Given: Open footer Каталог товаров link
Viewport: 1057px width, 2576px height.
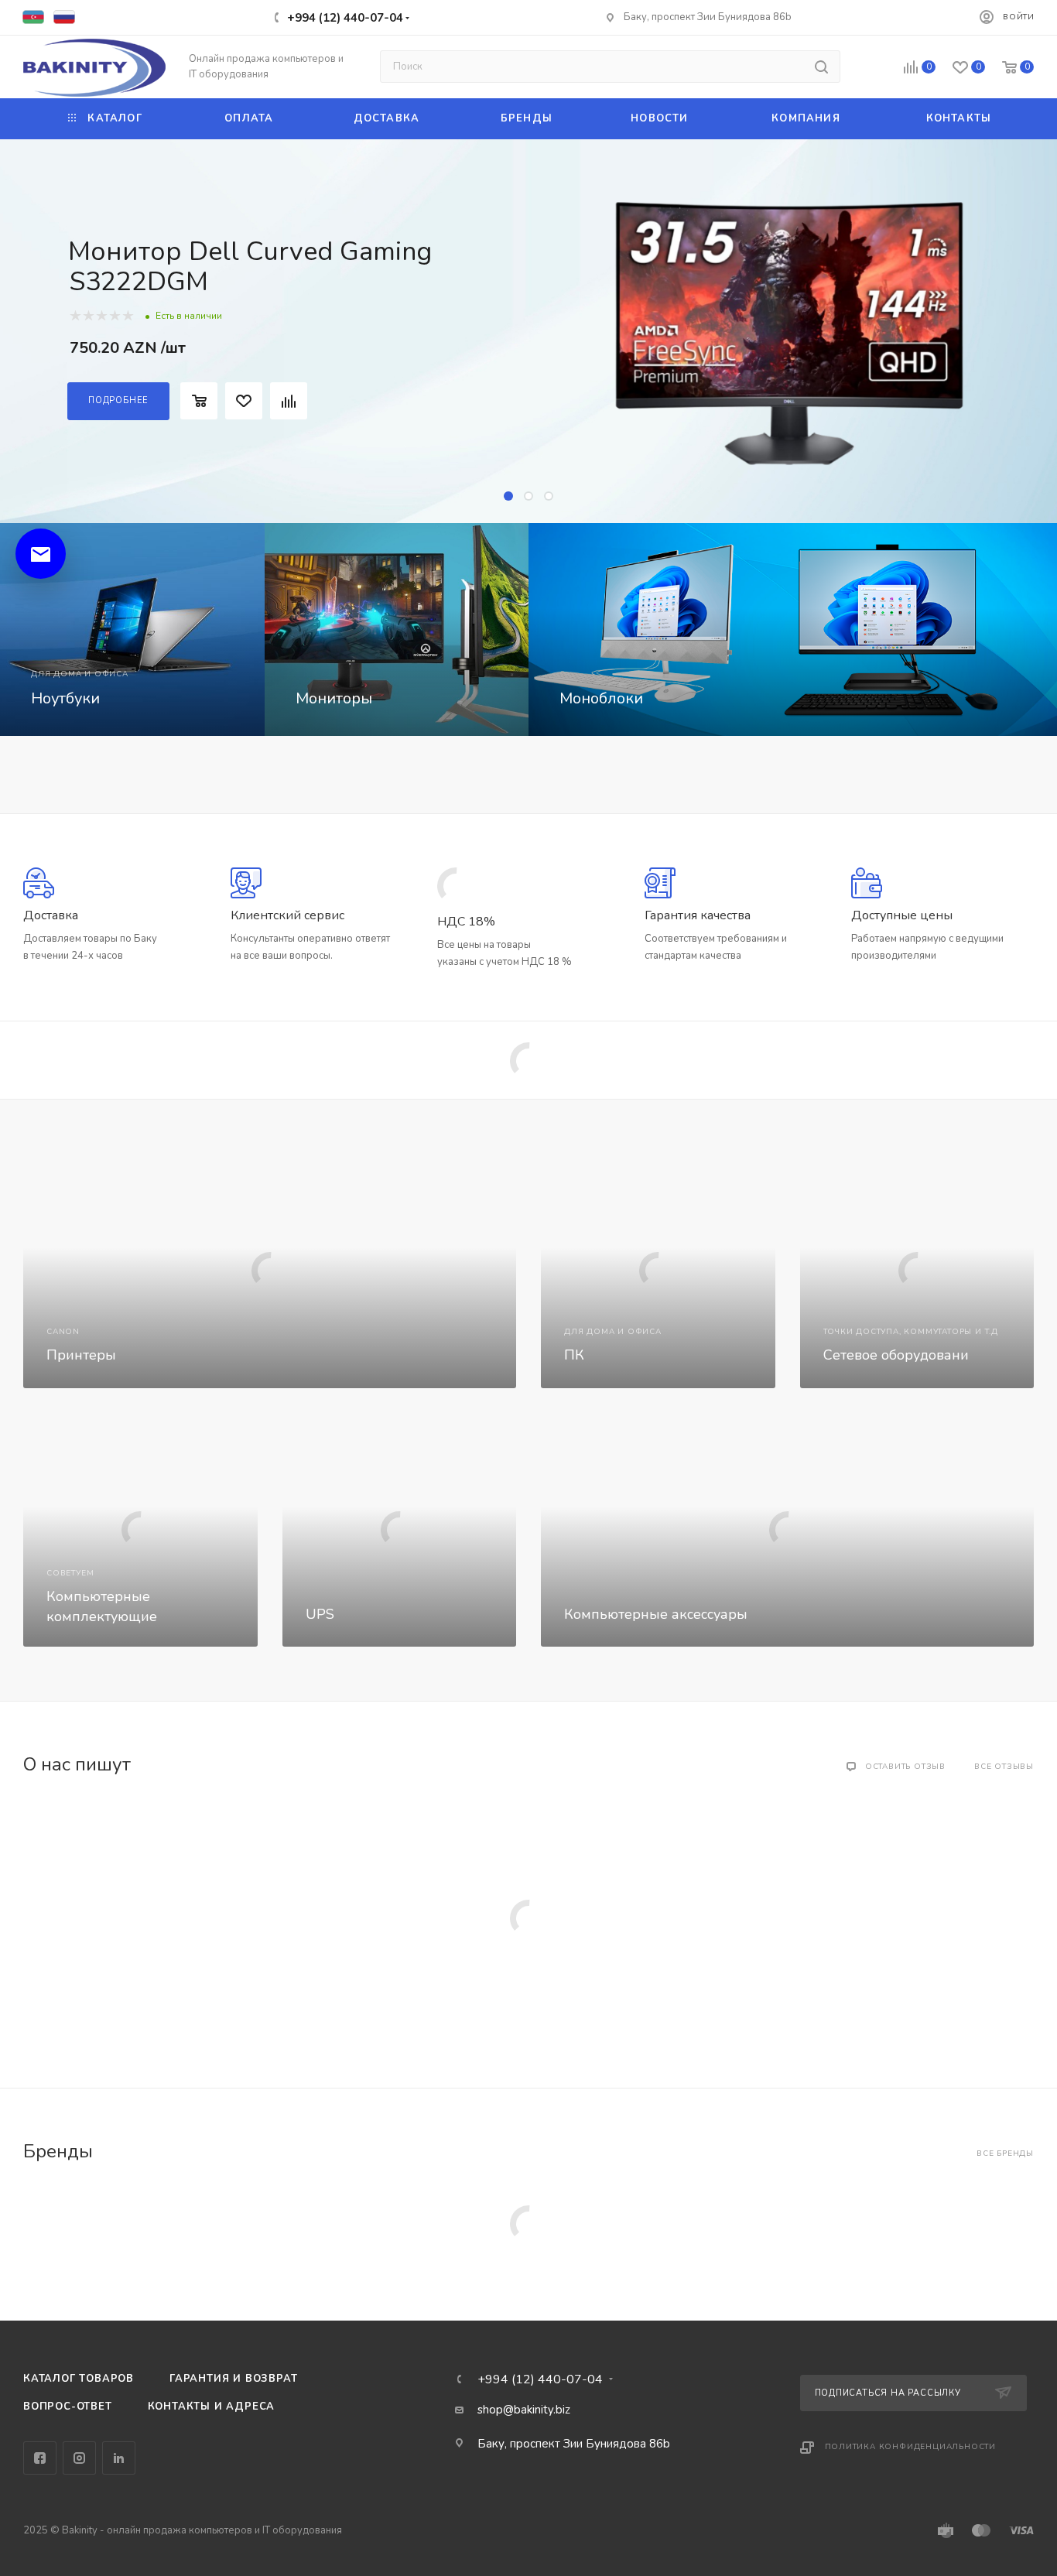Looking at the screenshot, I should pyautogui.click(x=78, y=2379).
